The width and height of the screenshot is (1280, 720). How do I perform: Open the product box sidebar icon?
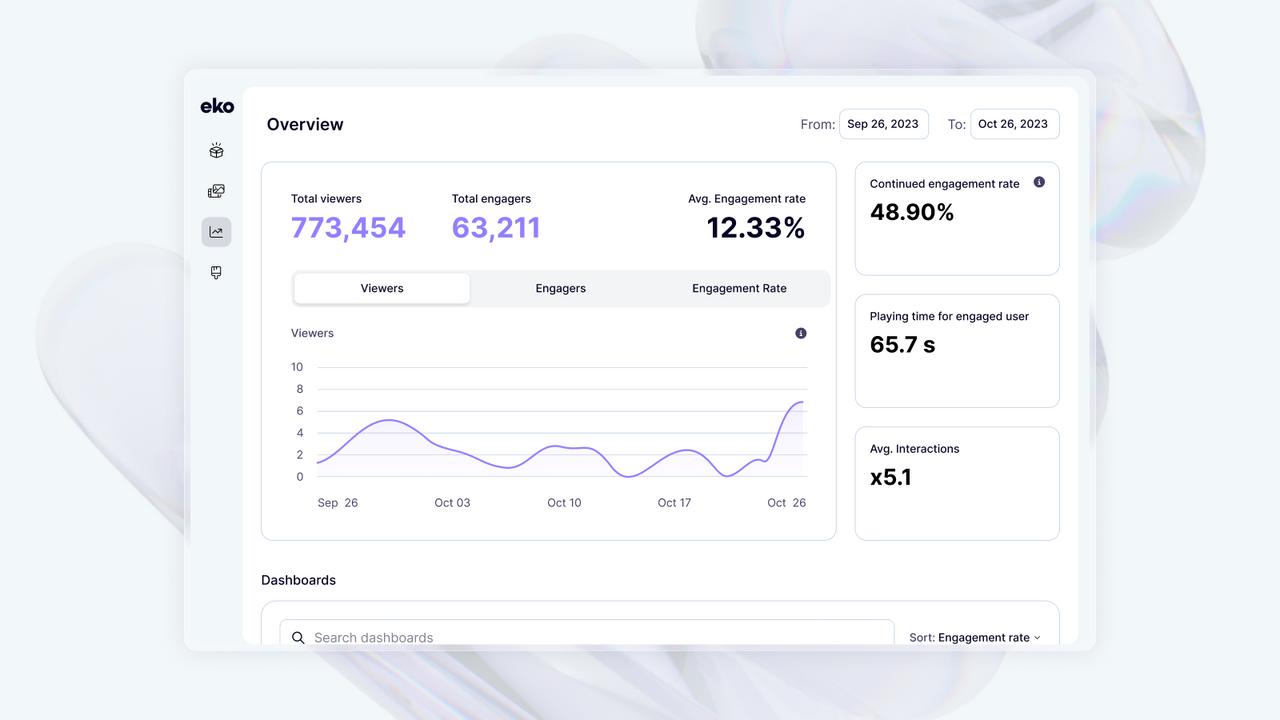[216, 151]
